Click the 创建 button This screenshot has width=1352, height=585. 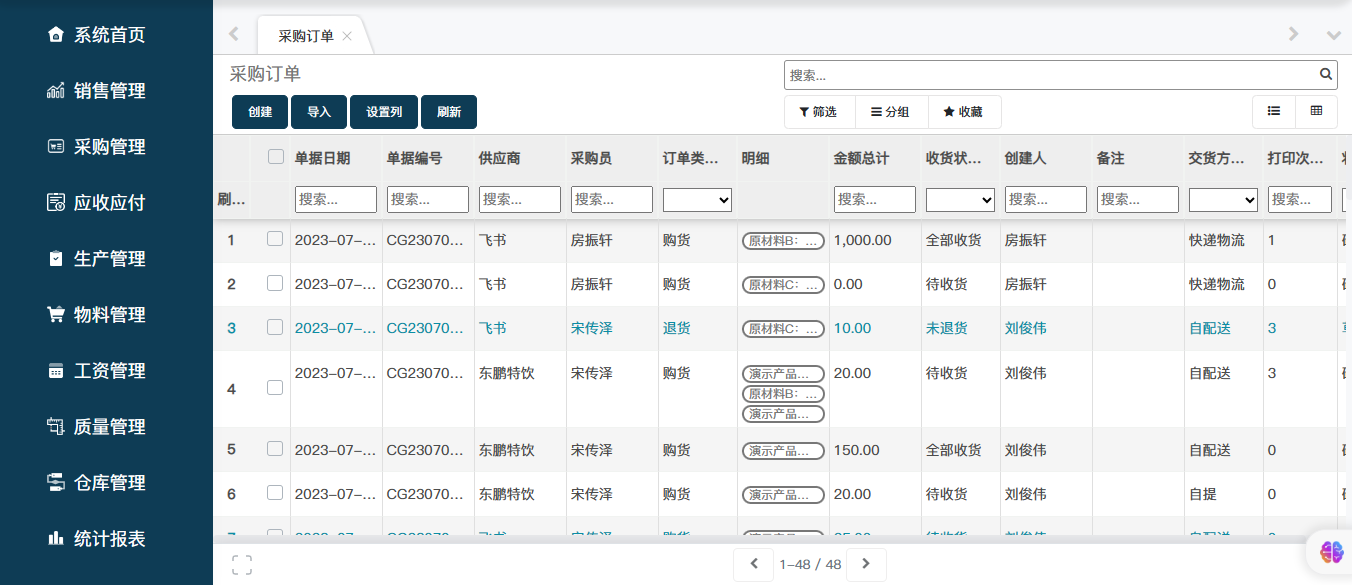[x=260, y=112]
